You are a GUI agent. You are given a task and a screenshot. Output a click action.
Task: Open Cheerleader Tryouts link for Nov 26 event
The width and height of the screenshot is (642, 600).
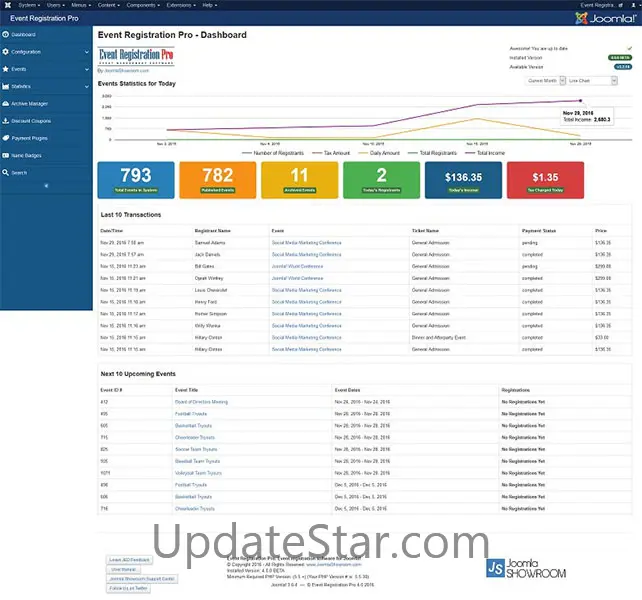coord(195,437)
